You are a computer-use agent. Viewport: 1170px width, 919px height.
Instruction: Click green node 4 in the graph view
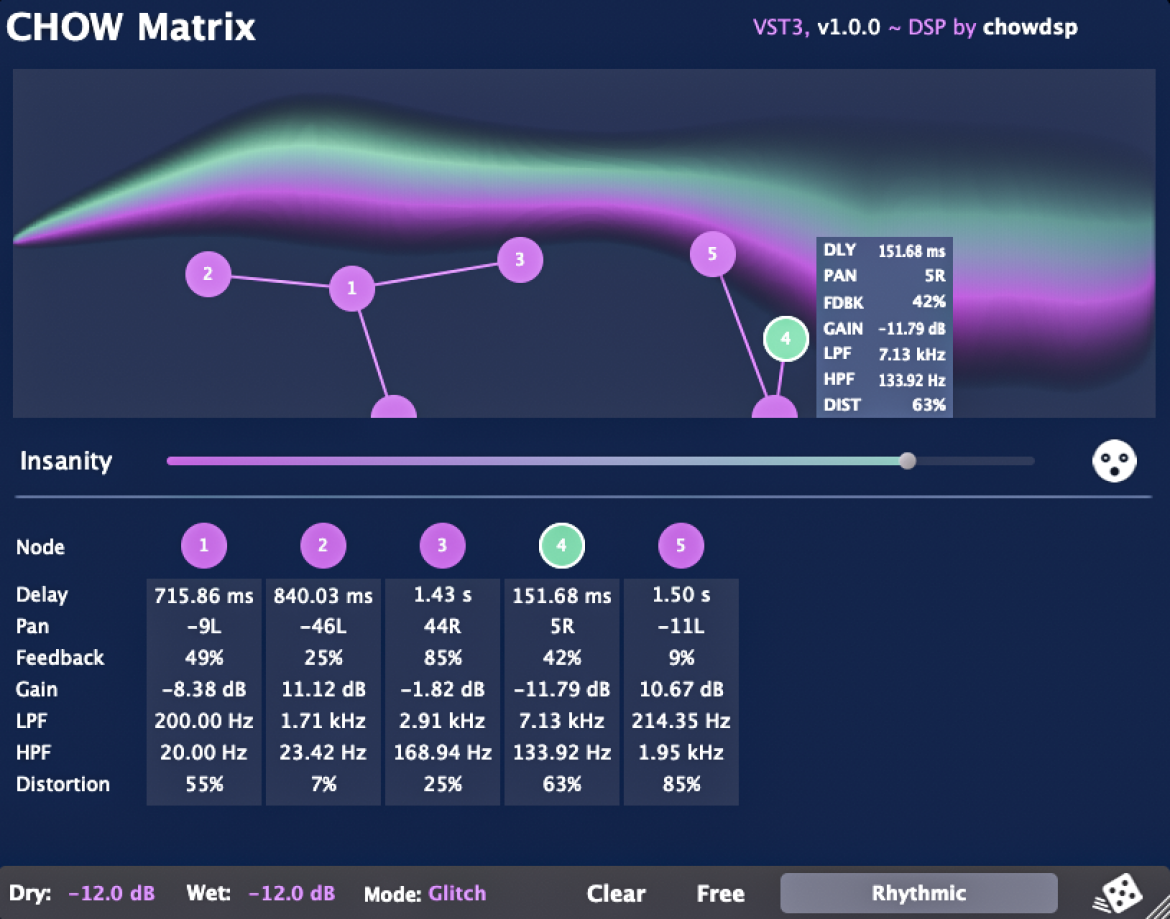786,339
